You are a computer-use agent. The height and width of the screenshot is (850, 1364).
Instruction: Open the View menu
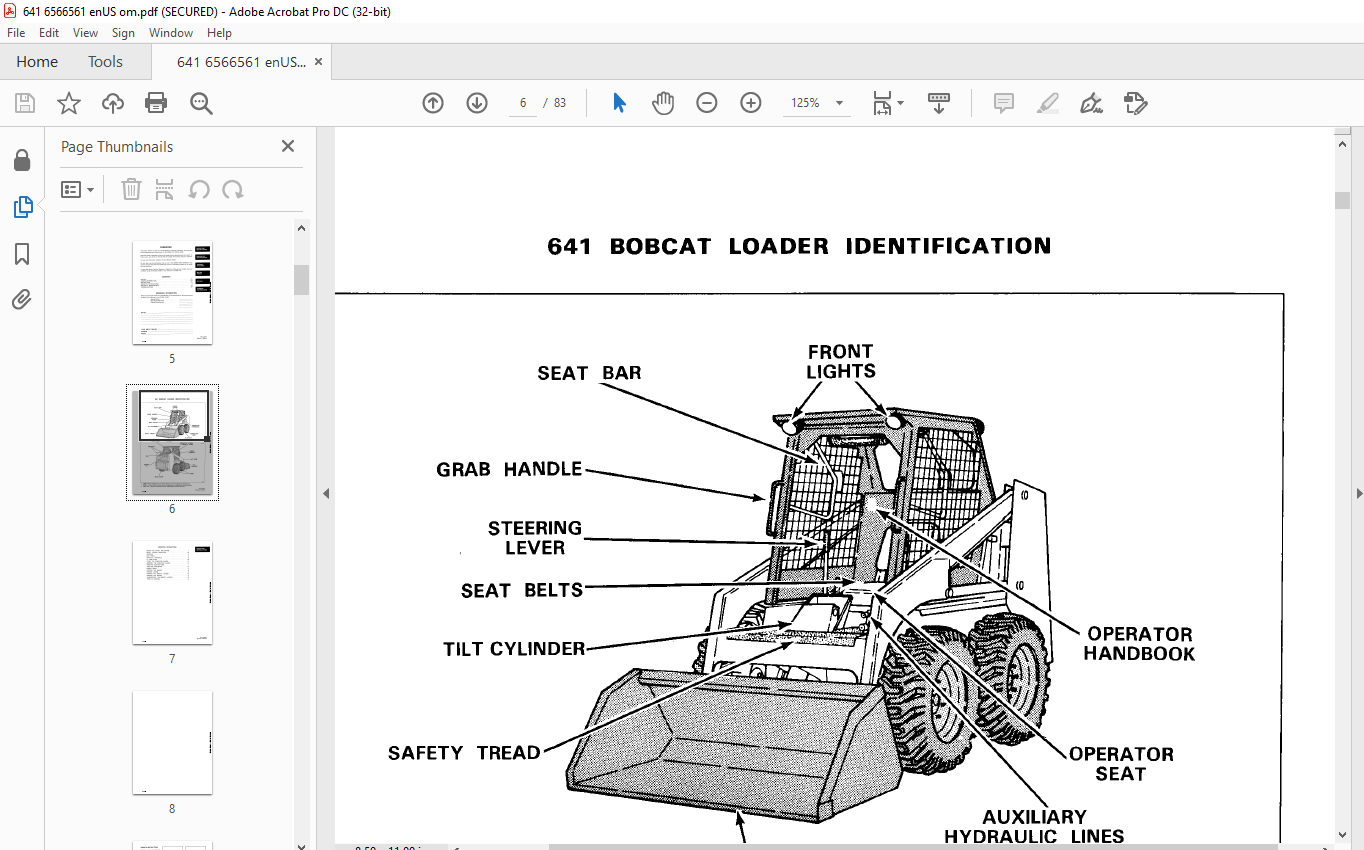coord(85,33)
